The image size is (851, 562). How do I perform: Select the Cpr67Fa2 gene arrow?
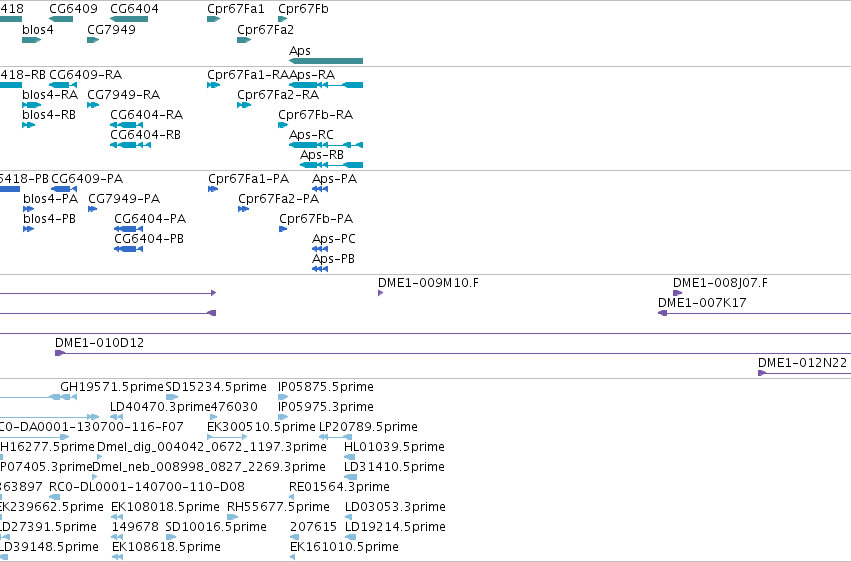pyautogui.click(x=244, y=40)
